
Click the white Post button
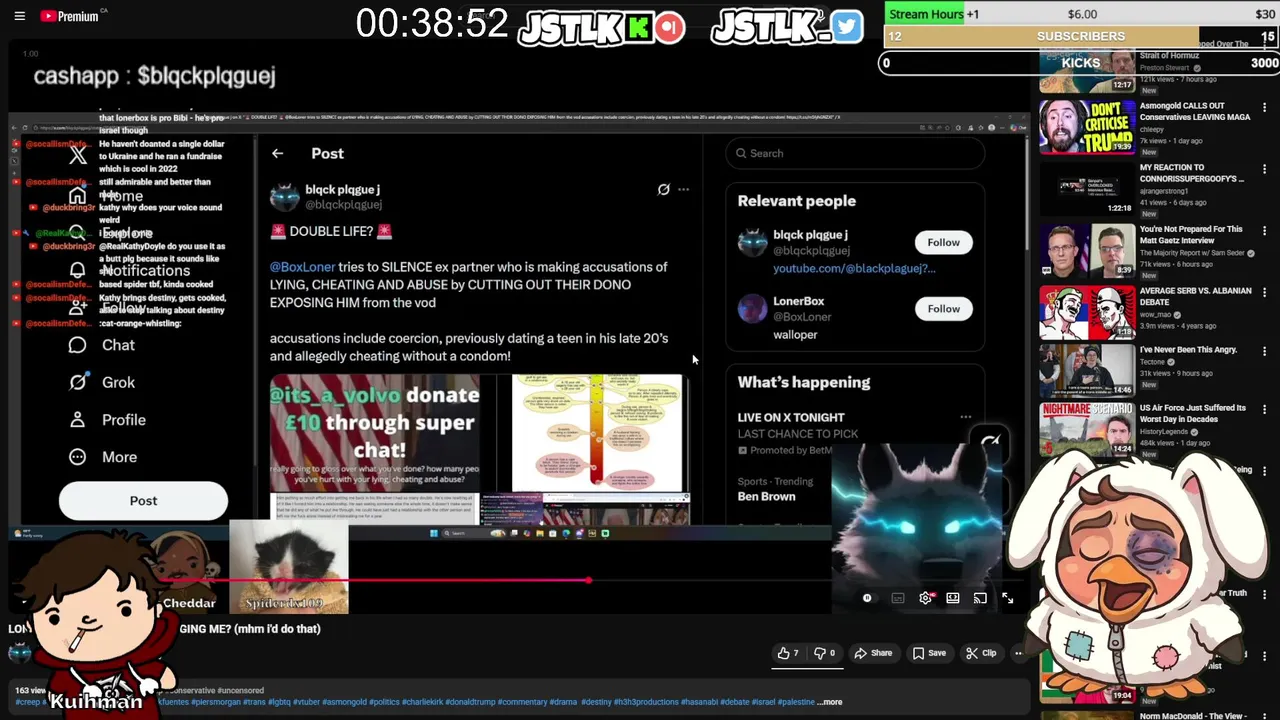click(143, 501)
